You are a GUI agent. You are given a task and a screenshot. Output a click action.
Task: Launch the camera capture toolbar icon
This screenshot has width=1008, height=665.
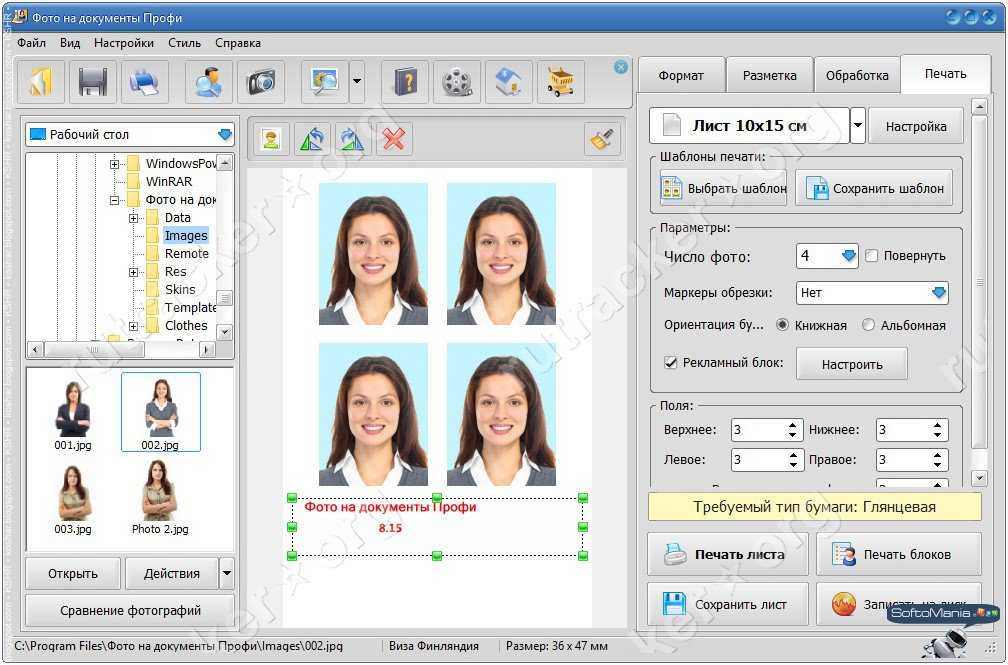click(x=260, y=82)
